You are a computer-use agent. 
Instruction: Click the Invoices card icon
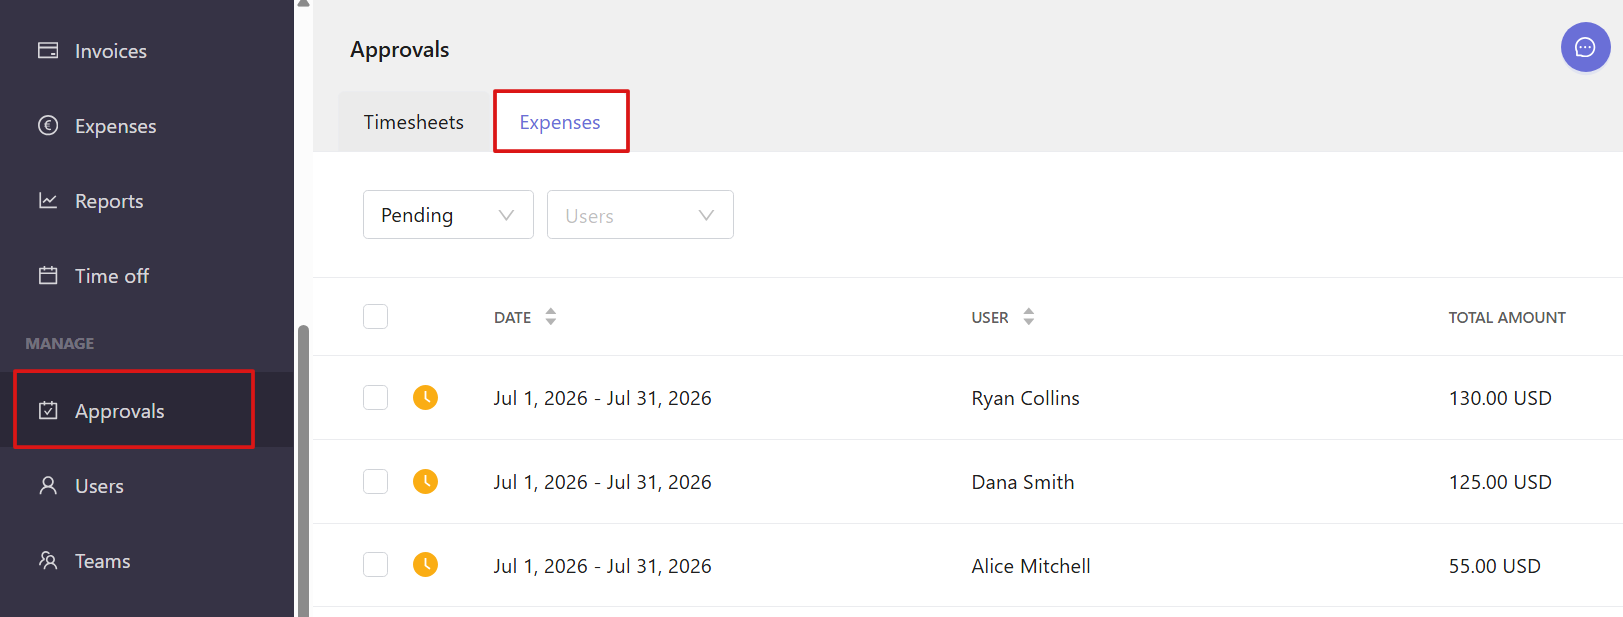[48, 50]
